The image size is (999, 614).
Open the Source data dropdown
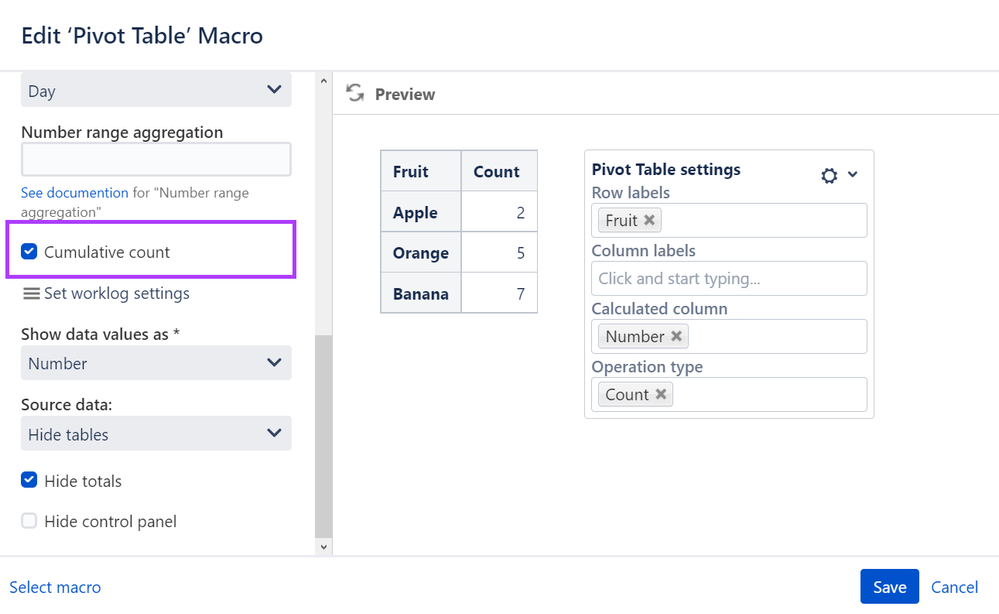pyautogui.click(x=156, y=435)
